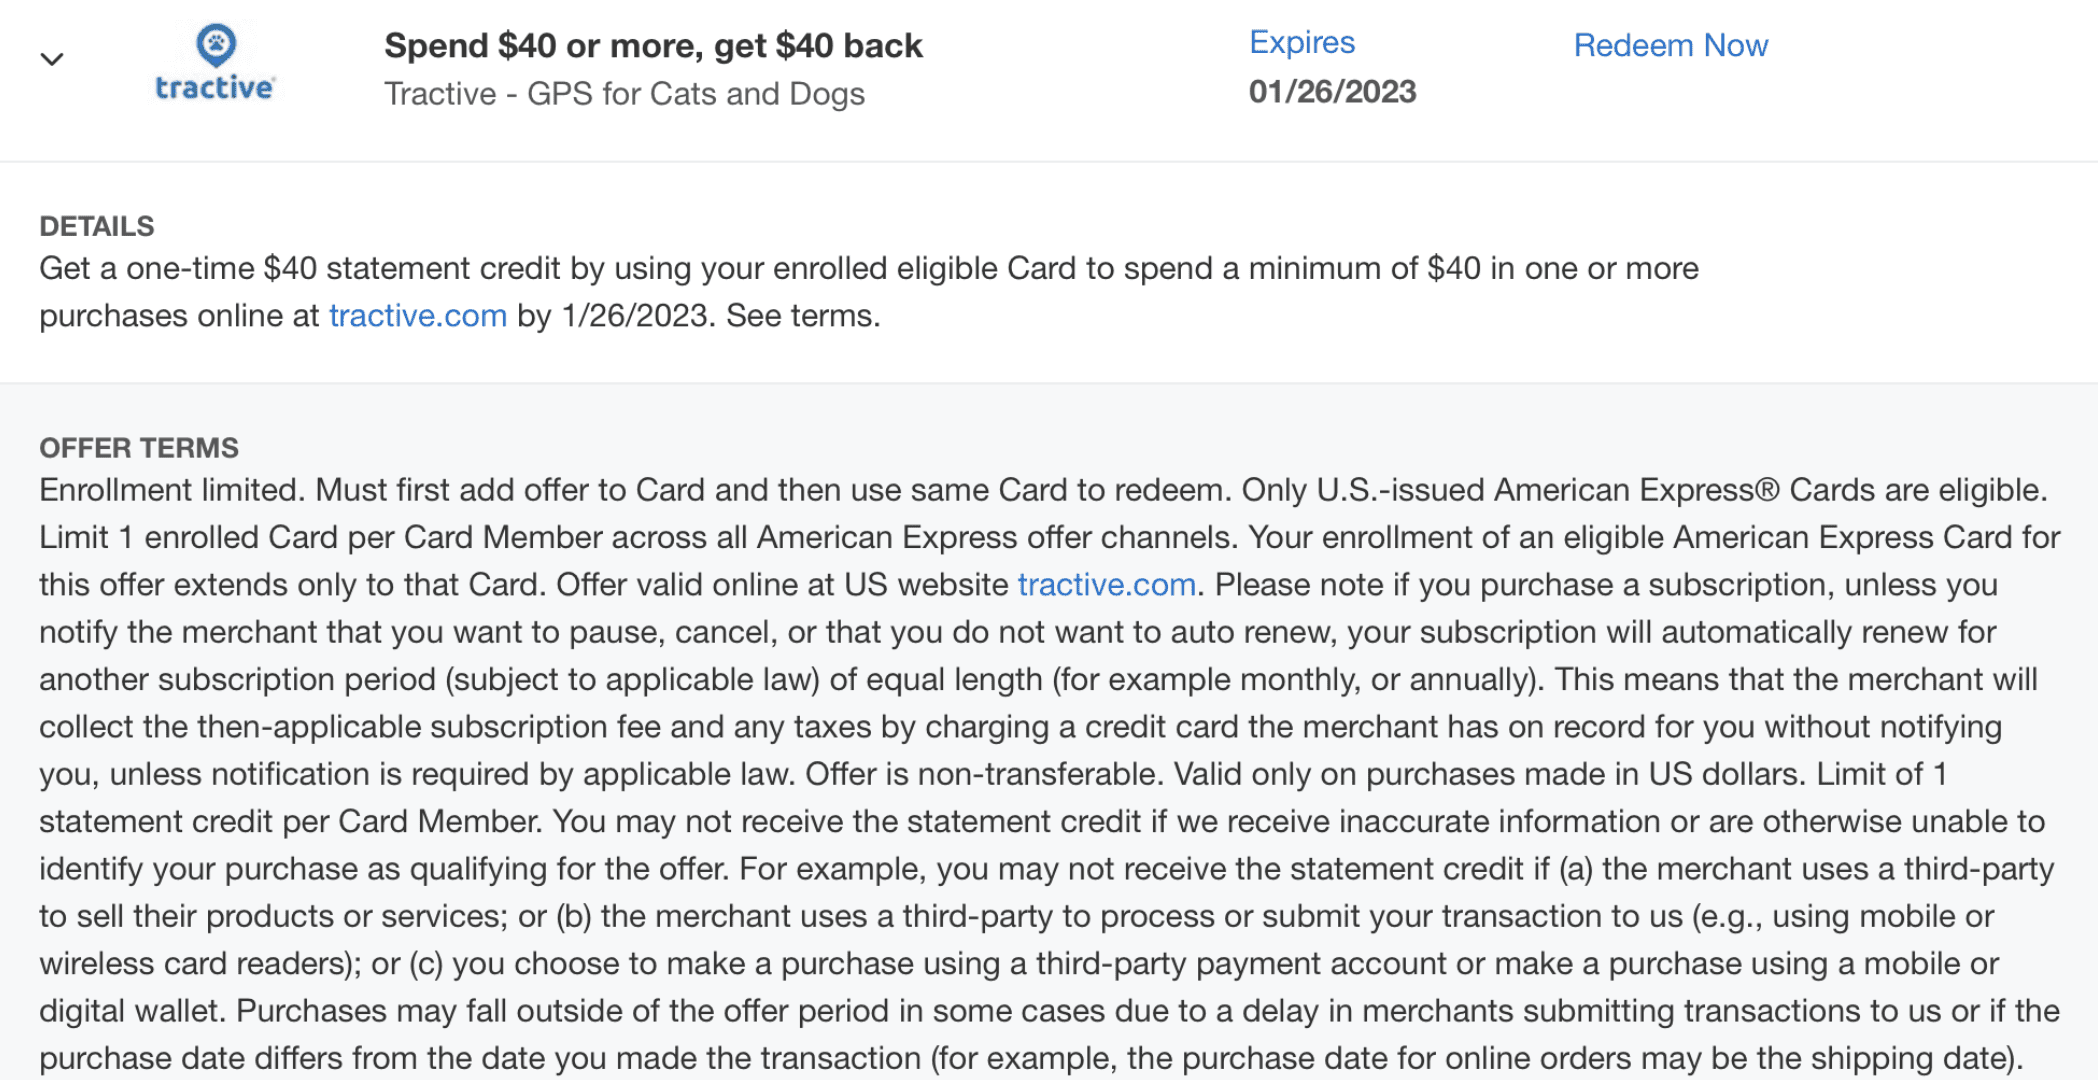Screen dimensions: 2098x1080
Task: Open the Redeem Now link
Action: coord(1670,45)
